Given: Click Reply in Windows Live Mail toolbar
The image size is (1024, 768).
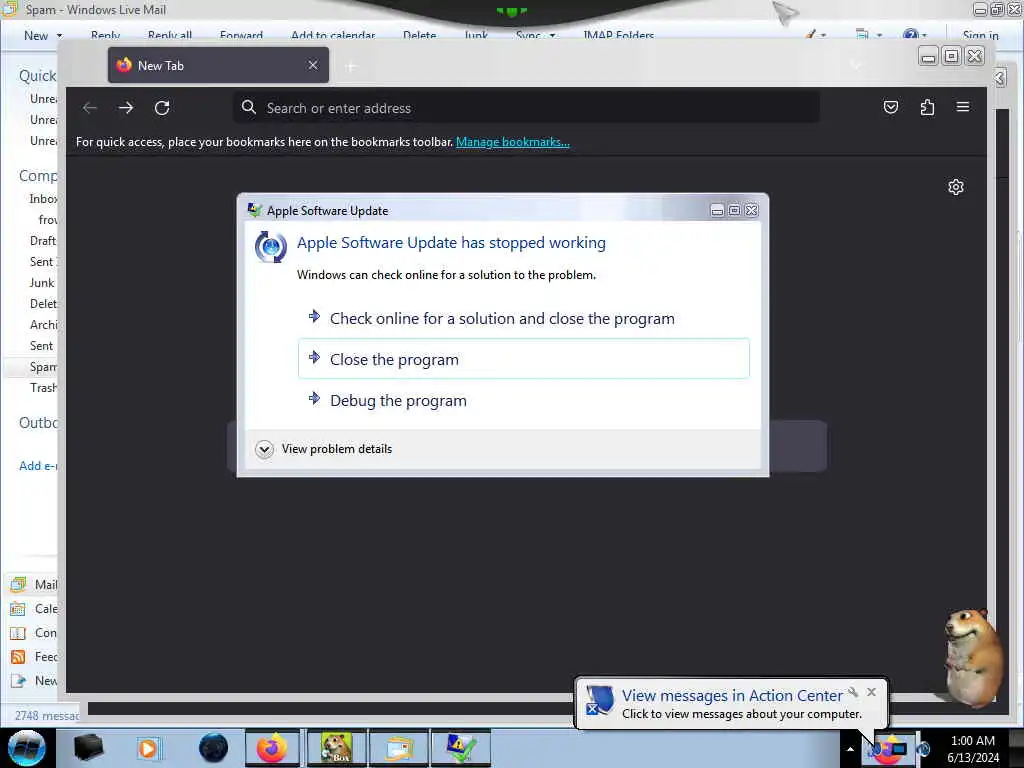Looking at the screenshot, I should [105, 36].
